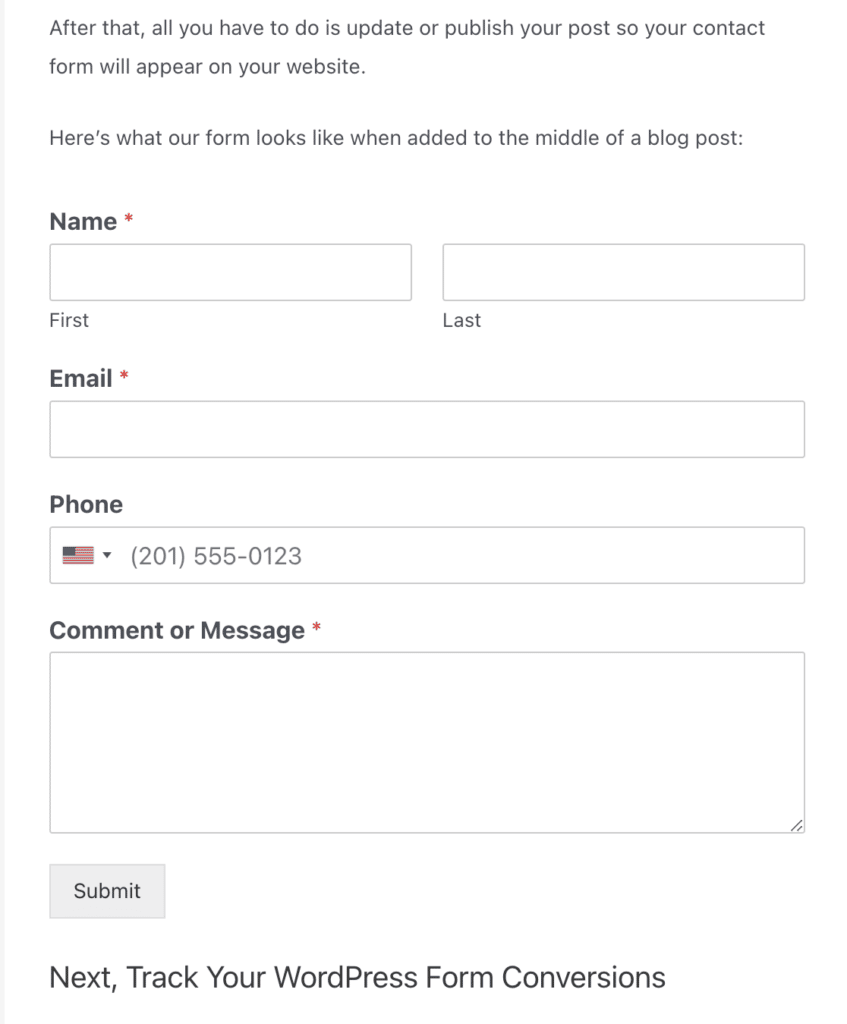Click the Phone number input area

[x=400, y=555]
